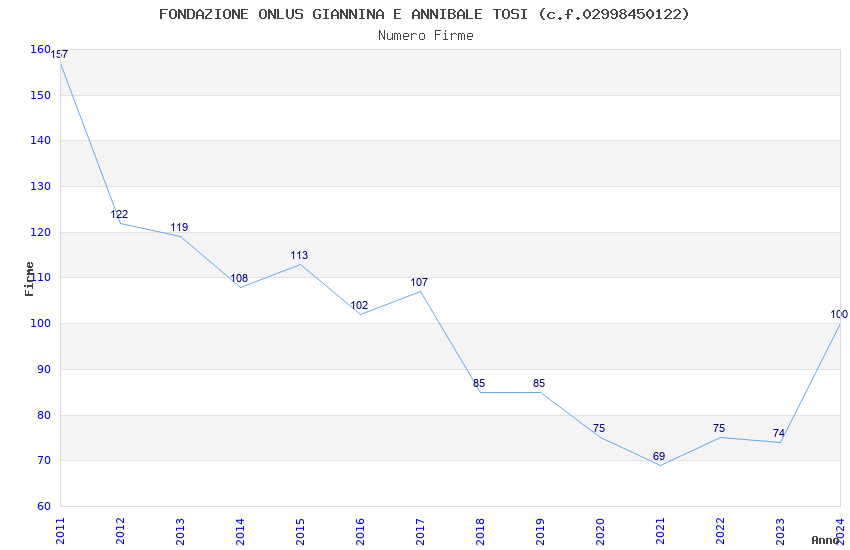850x550 pixels.
Task: Click the x-axis year 2020
Action: 600,531
